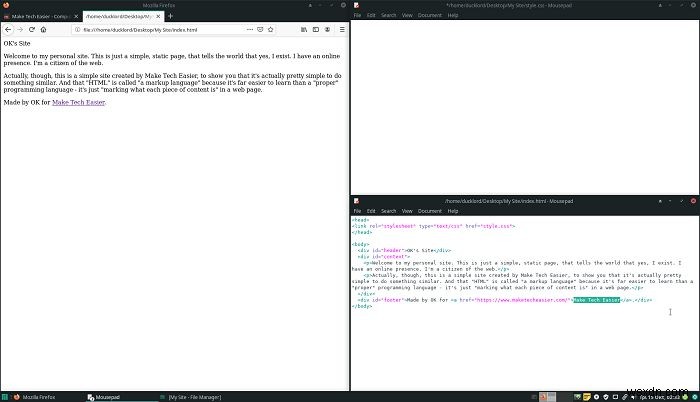Click the style.css Mousepad window icon

pos(356,5)
